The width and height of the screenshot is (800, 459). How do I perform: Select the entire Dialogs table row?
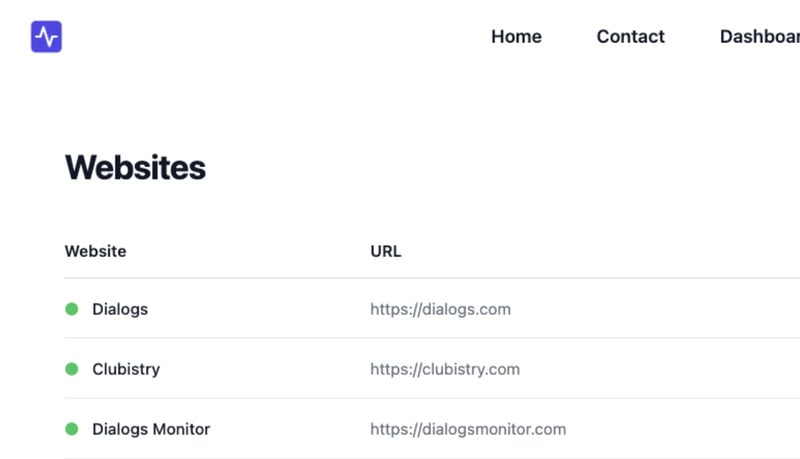620,309
